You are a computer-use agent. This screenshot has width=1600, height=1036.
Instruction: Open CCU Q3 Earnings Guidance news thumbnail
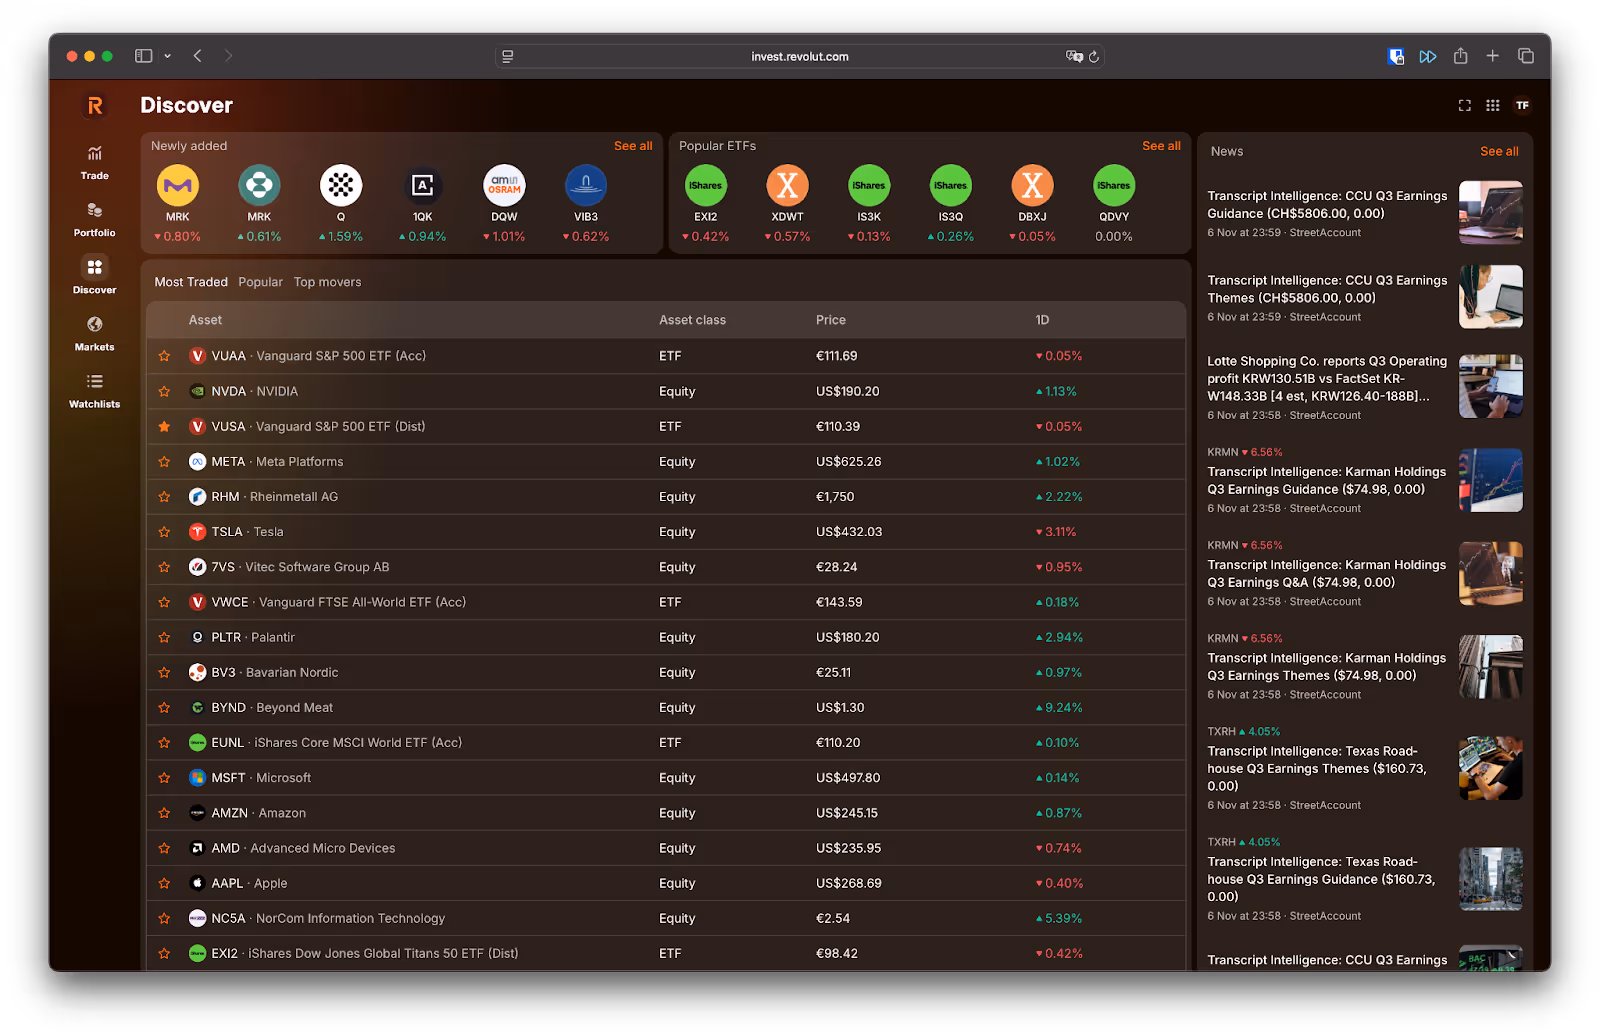1490,212
